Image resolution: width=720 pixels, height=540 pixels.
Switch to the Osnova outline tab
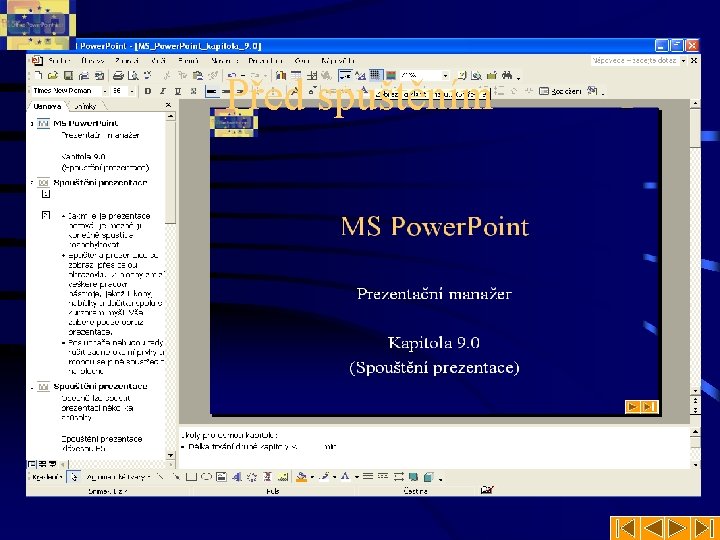(47, 106)
